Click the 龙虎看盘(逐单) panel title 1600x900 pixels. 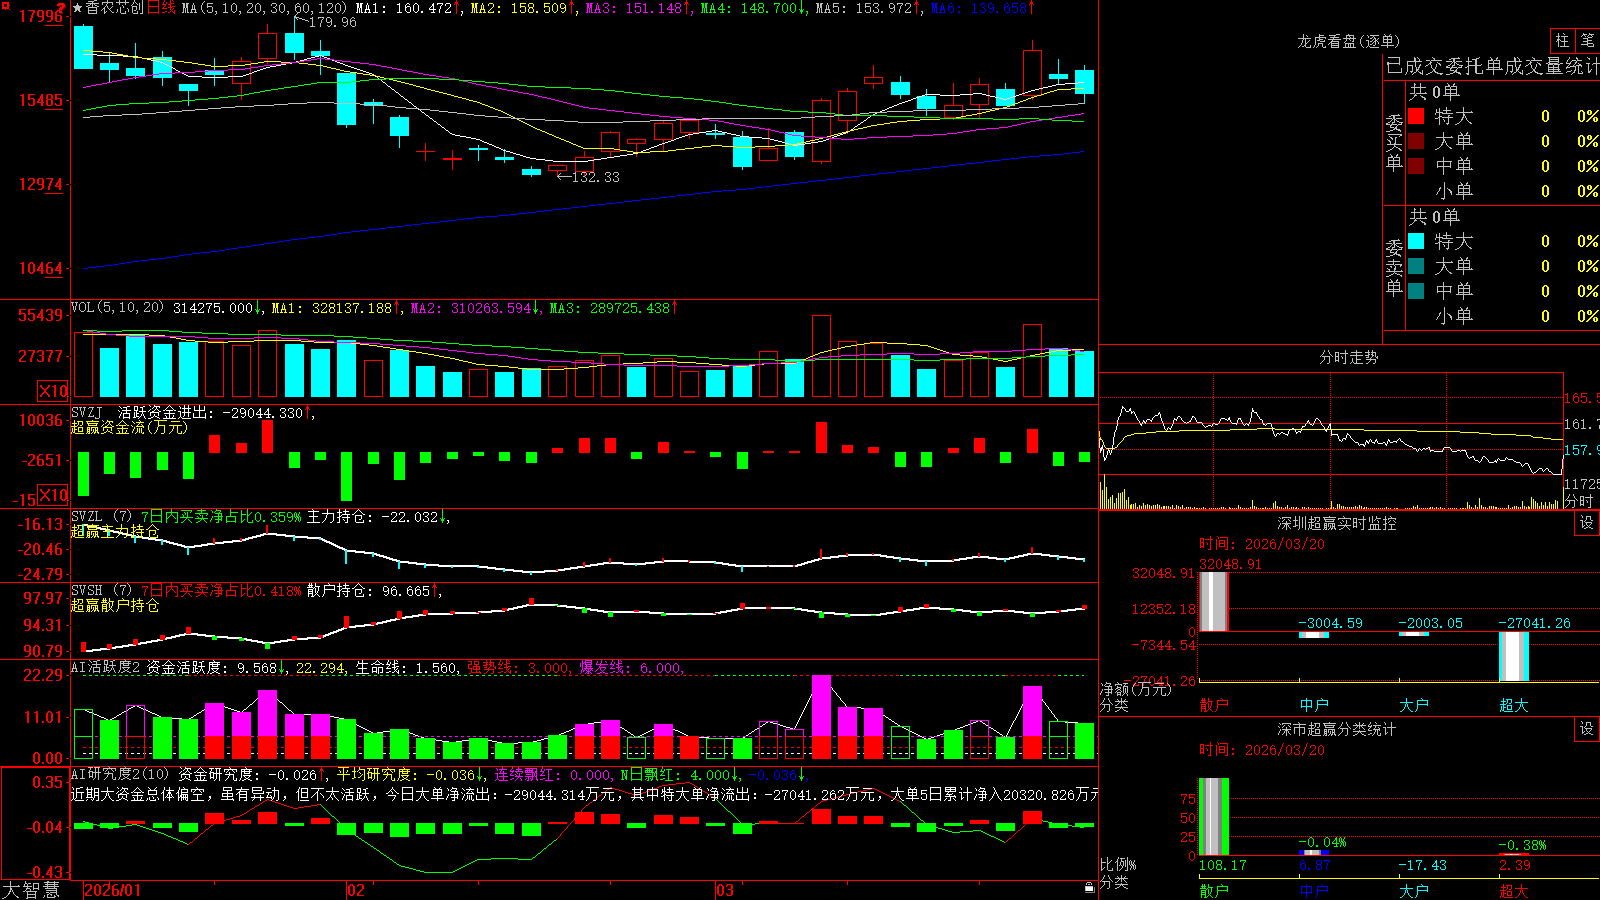tap(1348, 41)
